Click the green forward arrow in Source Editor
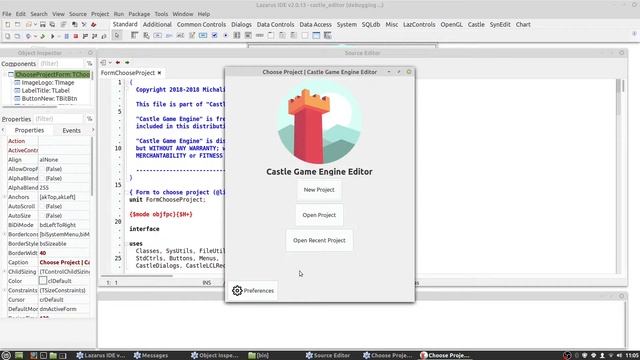 127,62
